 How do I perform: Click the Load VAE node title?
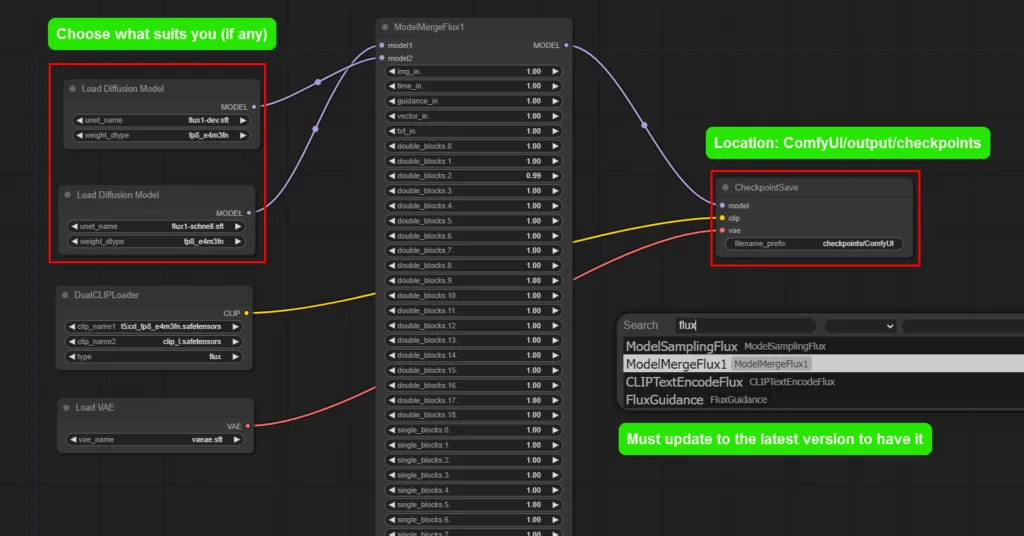pos(95,407)
